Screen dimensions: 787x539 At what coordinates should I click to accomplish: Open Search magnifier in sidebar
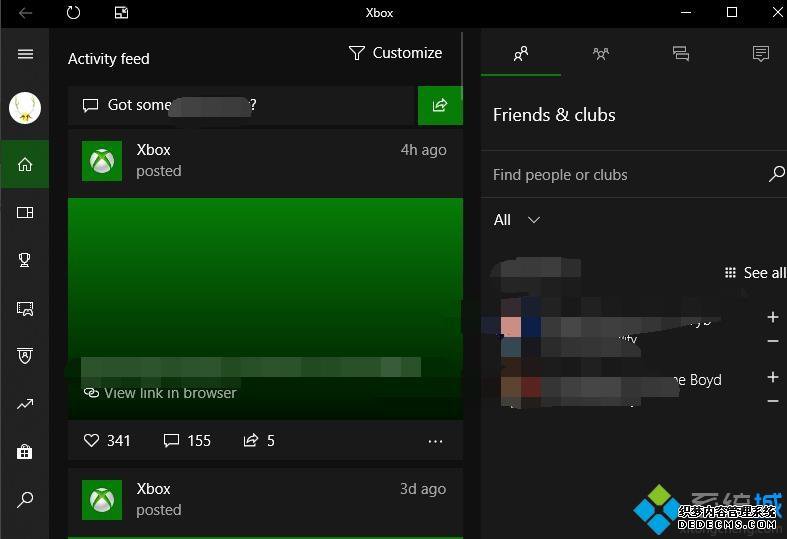pyautogui.click(x=25, y=499)
